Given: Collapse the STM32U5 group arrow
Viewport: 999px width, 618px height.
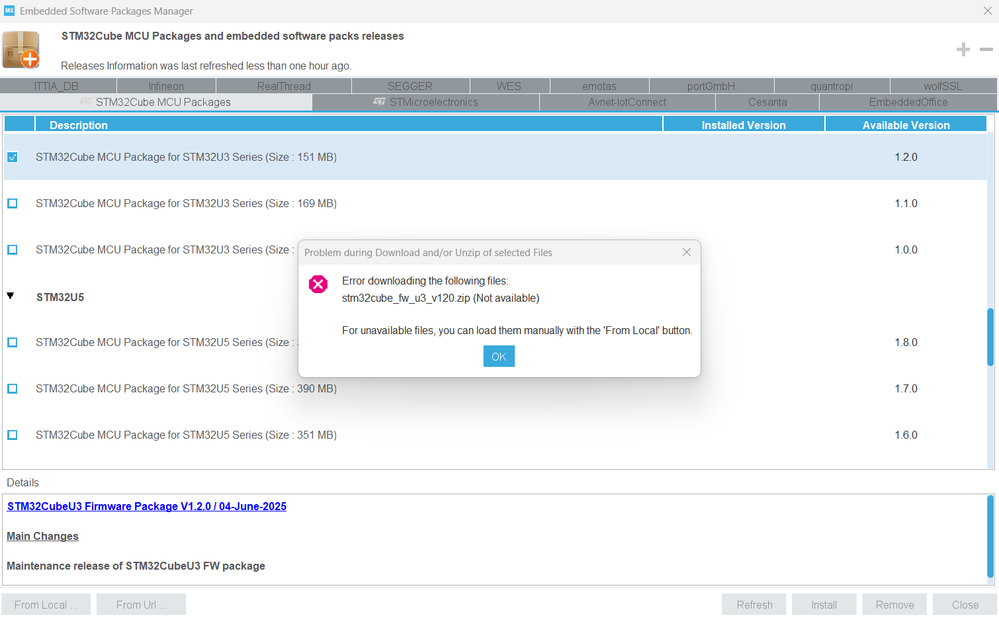Looking at the screenshot, I should [x=11, y=296].
